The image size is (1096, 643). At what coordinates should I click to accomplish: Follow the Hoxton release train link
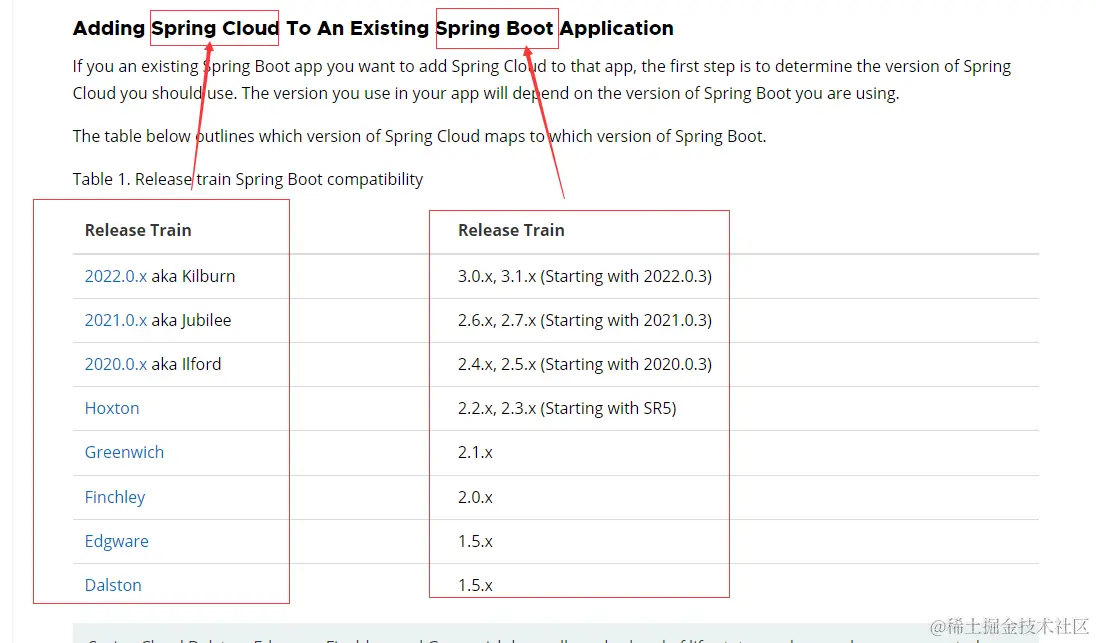pos(112,408)
